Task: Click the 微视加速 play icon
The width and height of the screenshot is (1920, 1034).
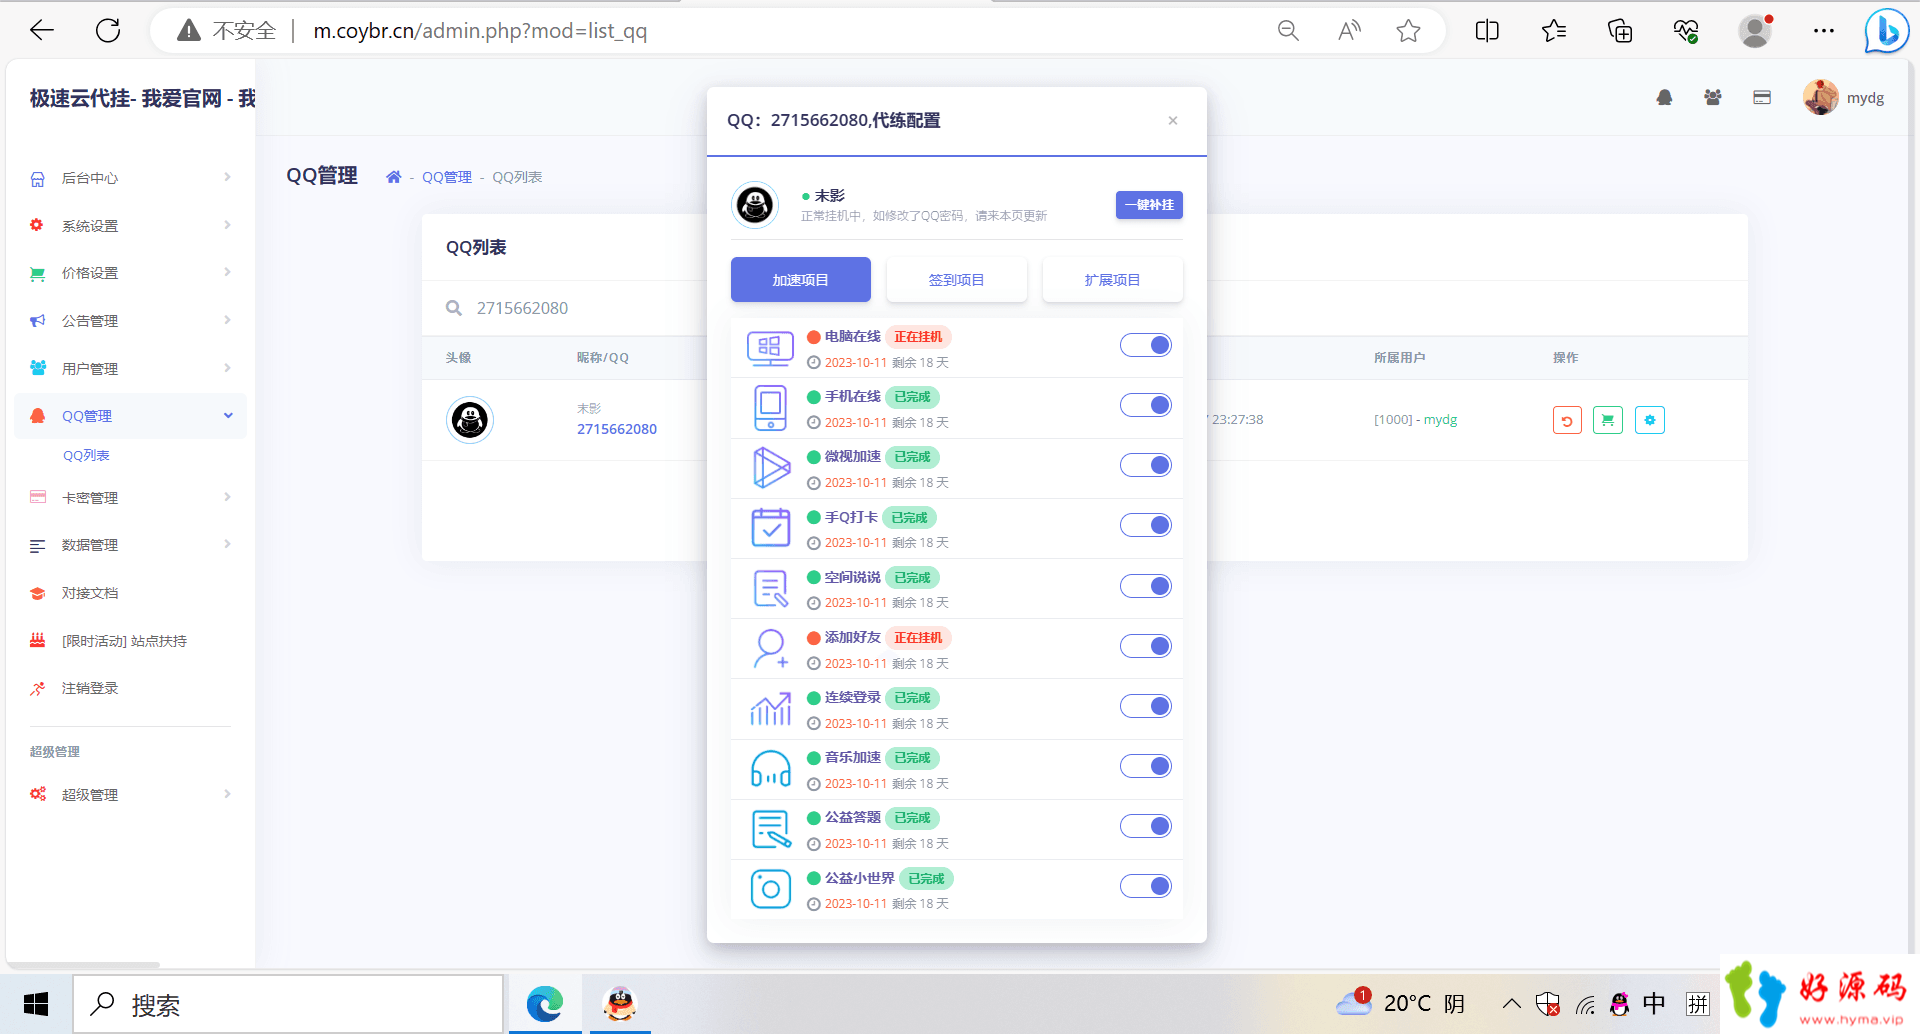Action: [x=771, y=468]
